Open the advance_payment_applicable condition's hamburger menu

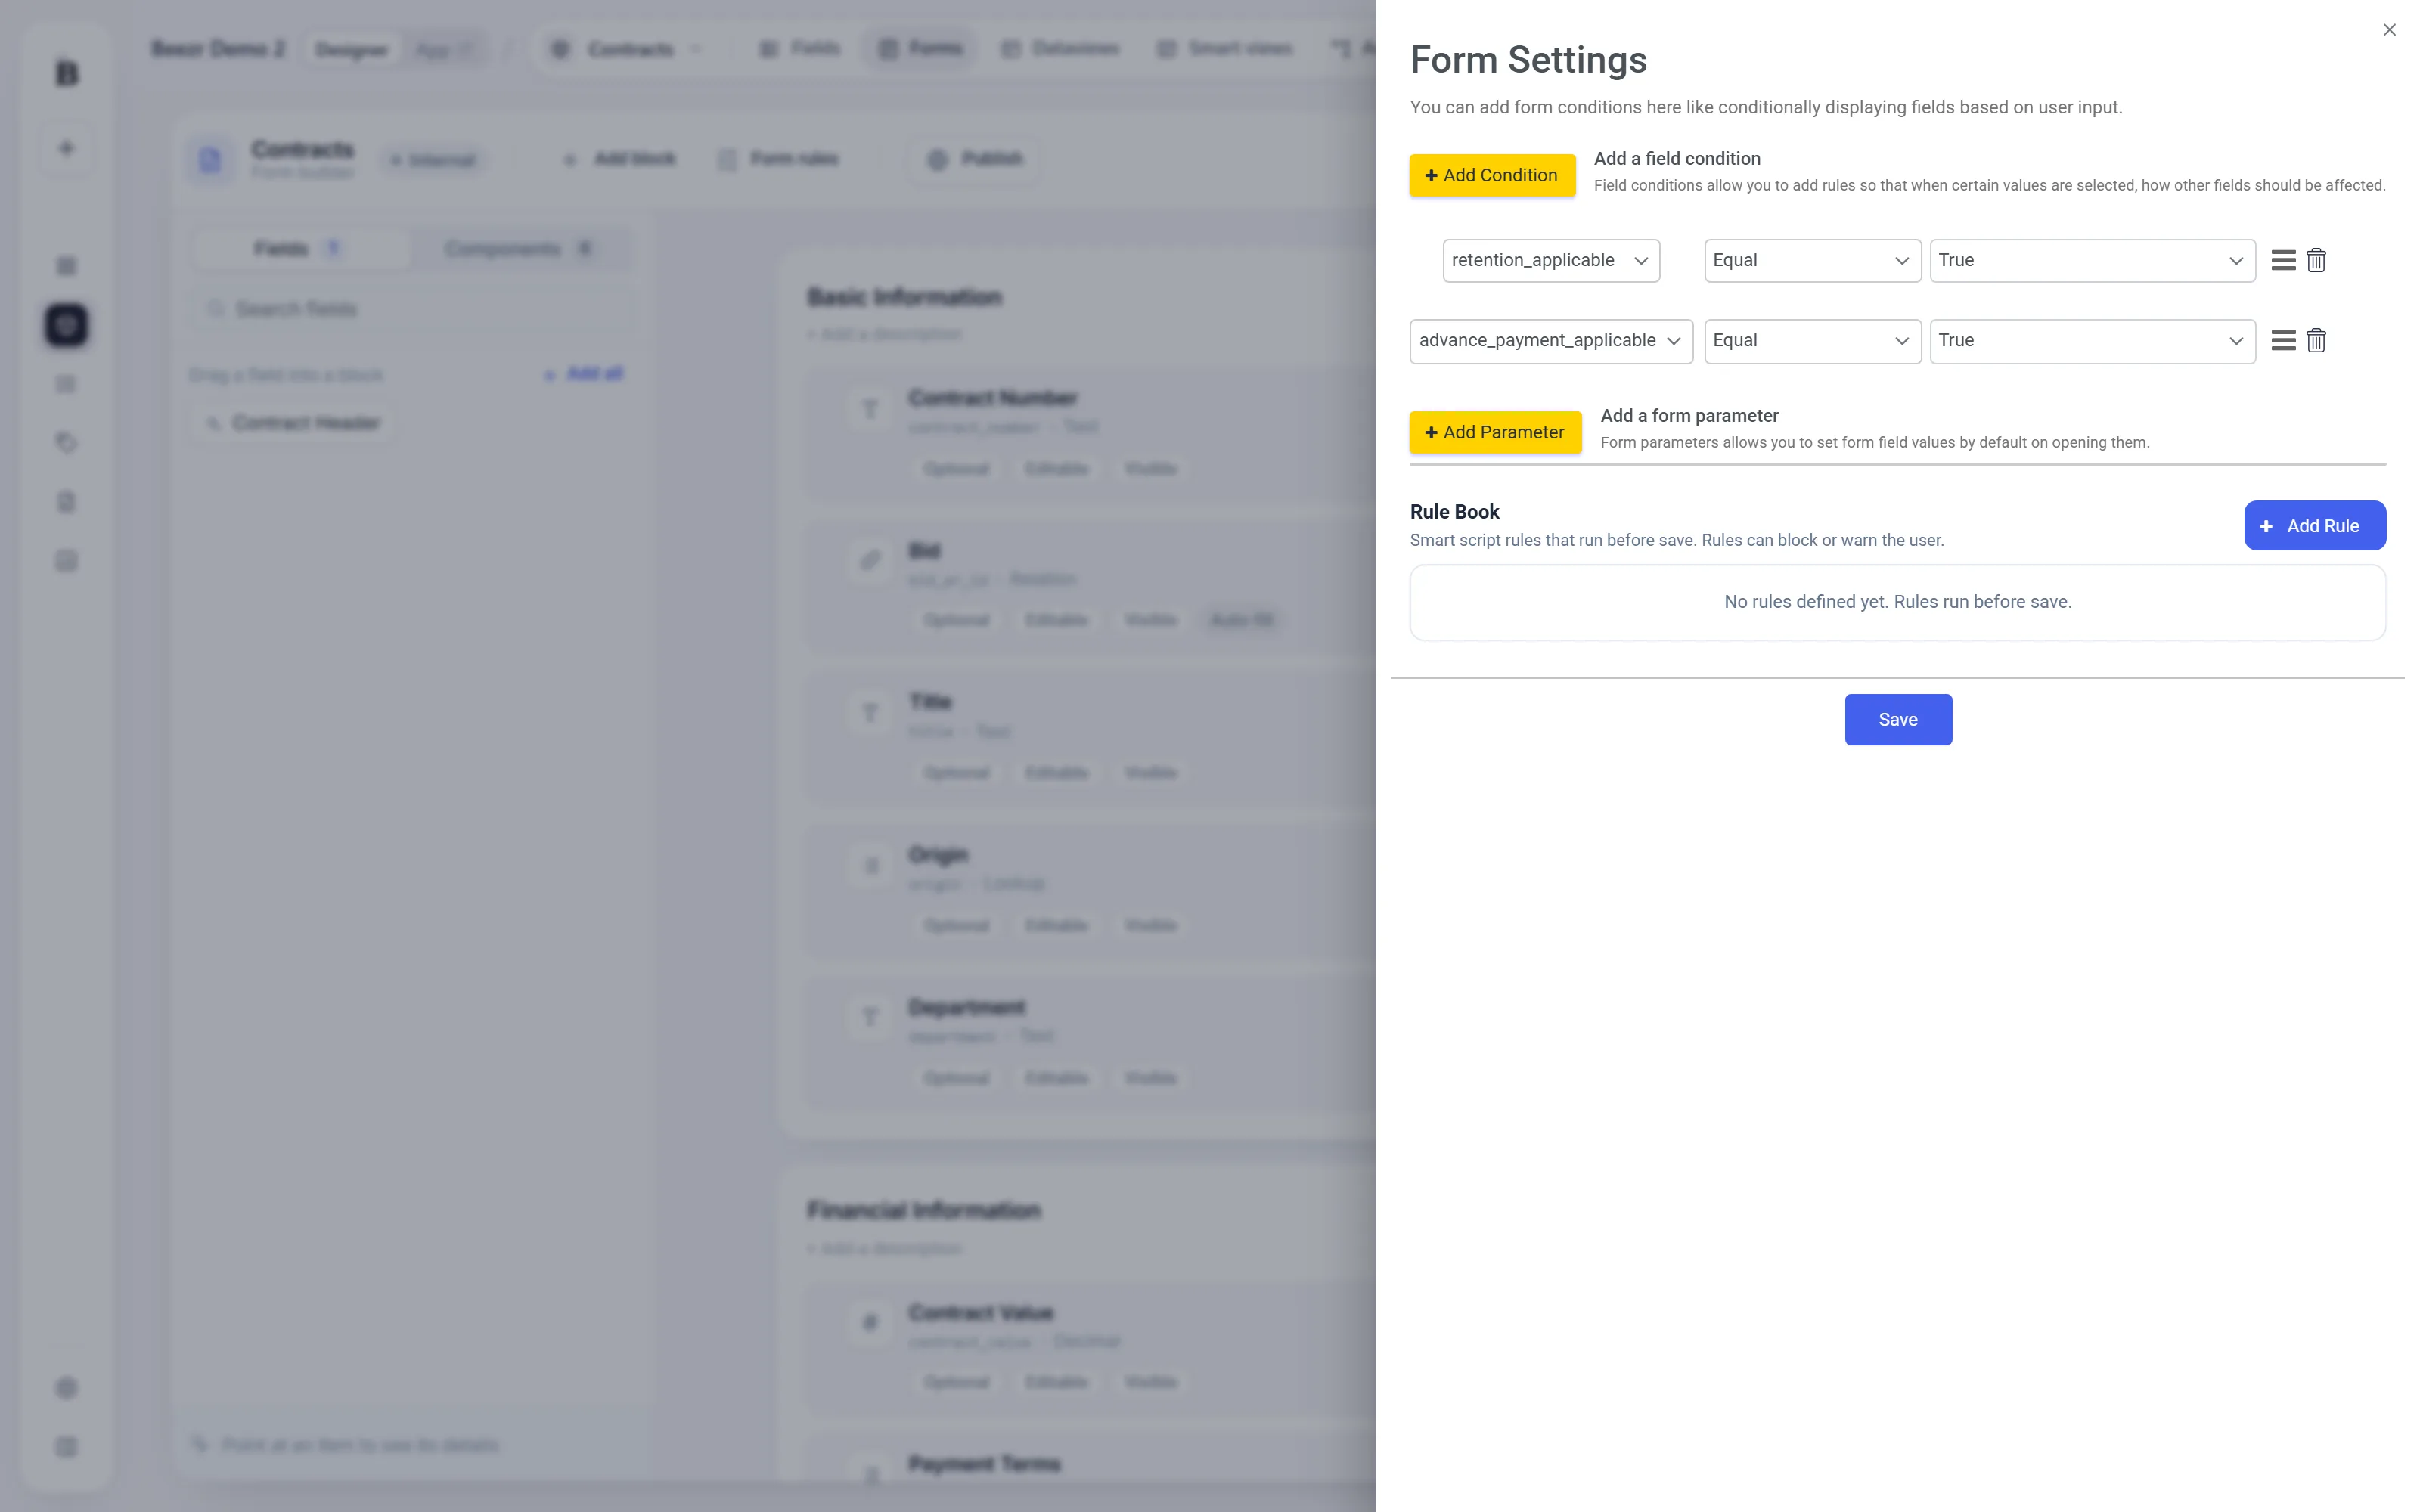(2283, 340)
